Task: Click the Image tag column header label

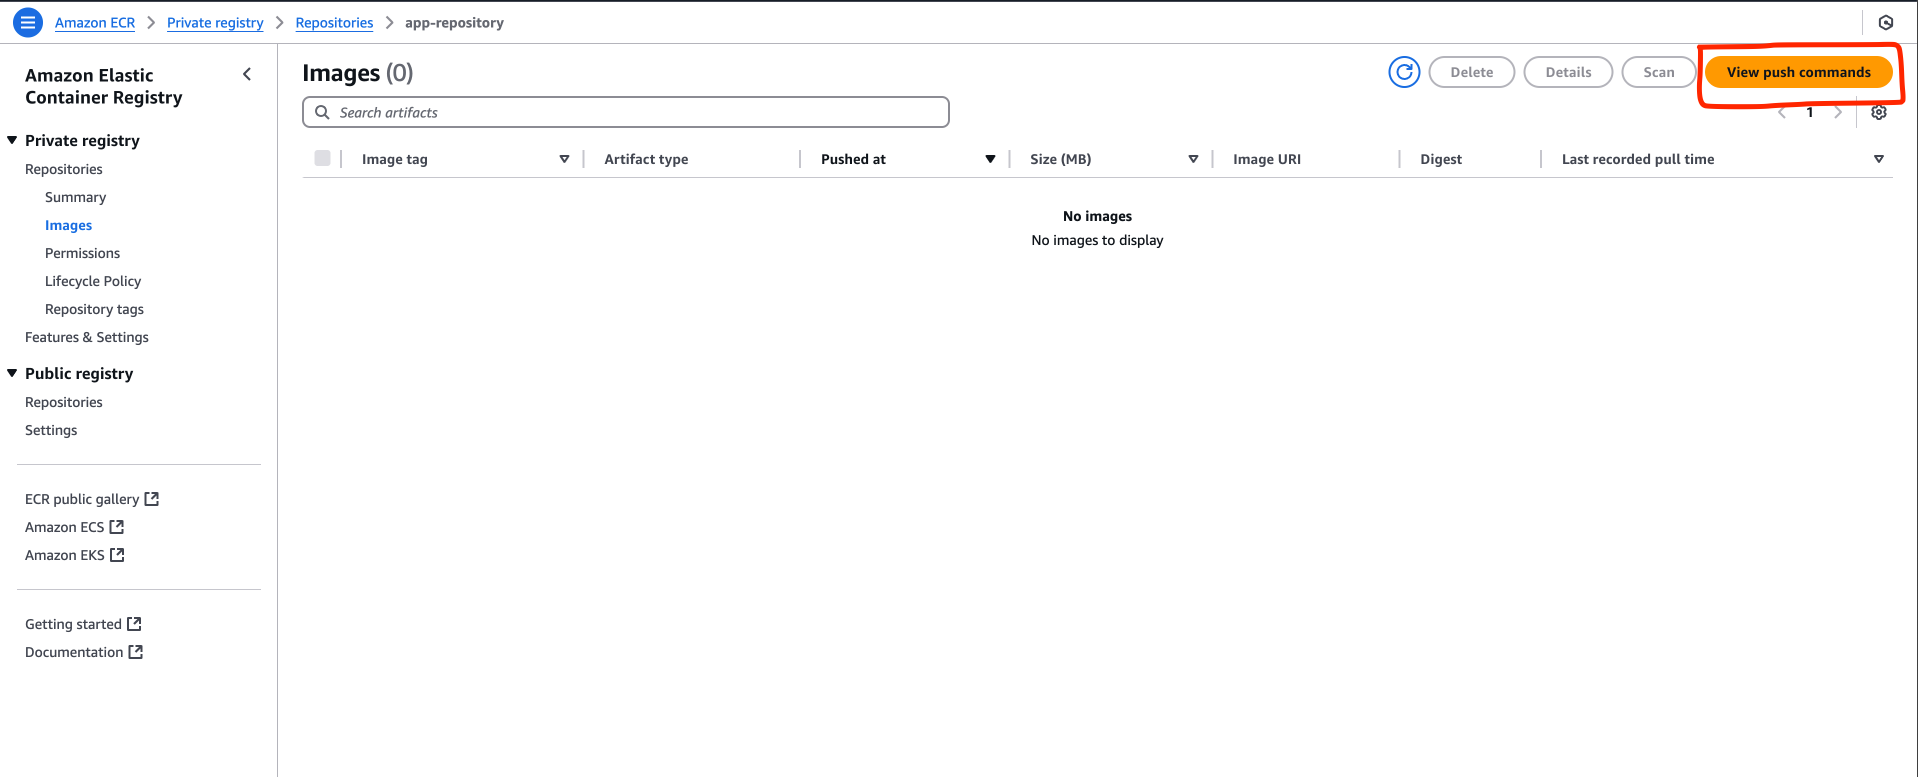Action: [395, 159]
